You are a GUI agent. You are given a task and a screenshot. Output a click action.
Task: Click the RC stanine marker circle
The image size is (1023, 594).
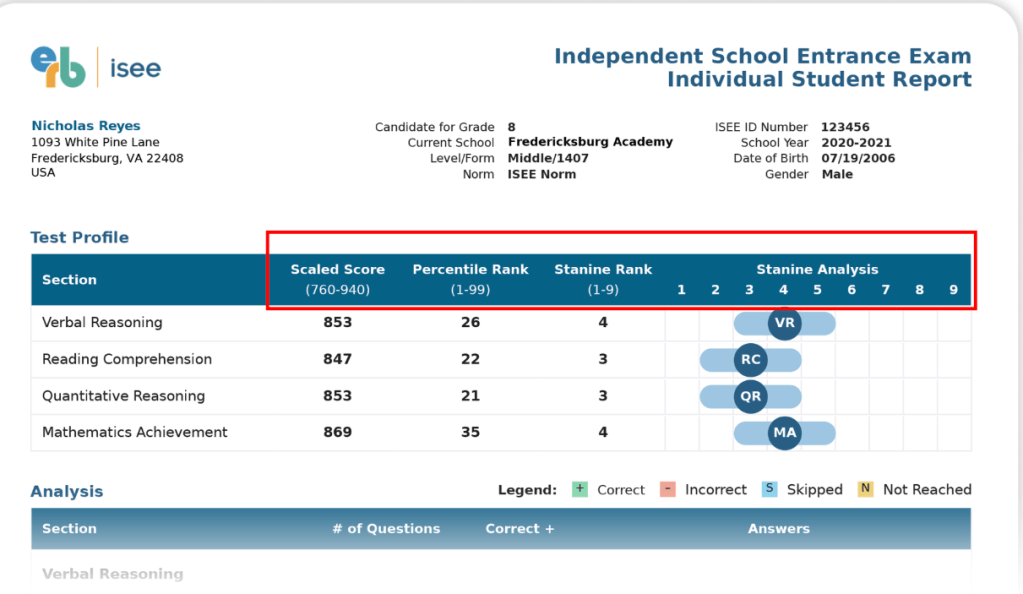coord(750,360)
